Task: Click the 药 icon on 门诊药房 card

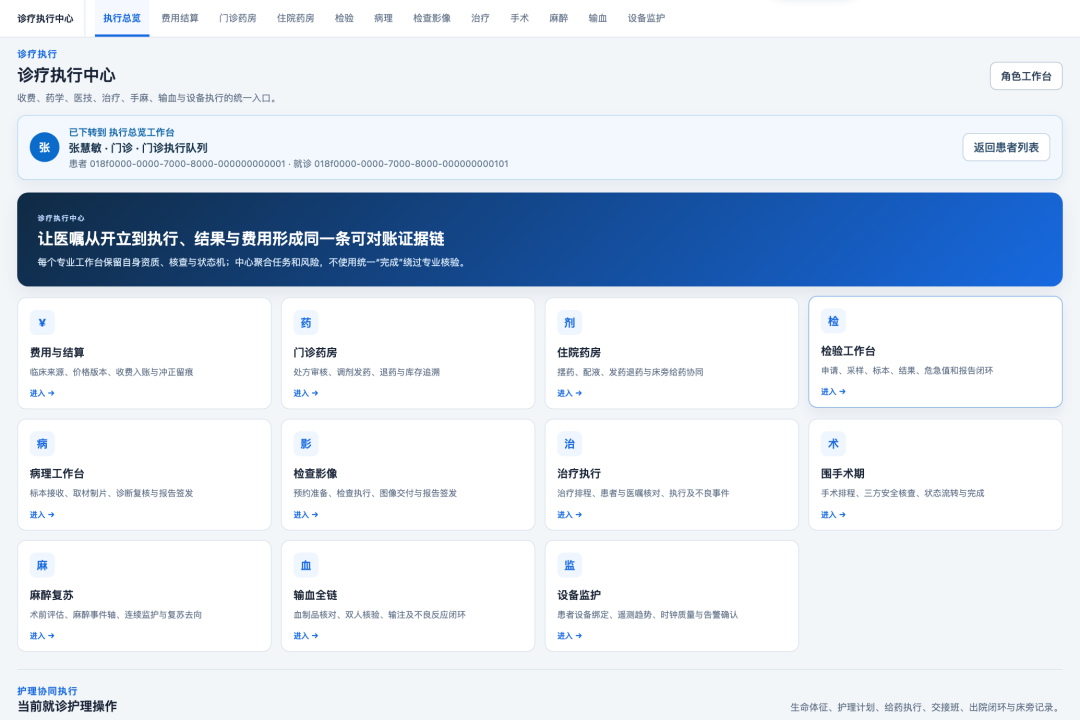Action: (x=306, y=322)
